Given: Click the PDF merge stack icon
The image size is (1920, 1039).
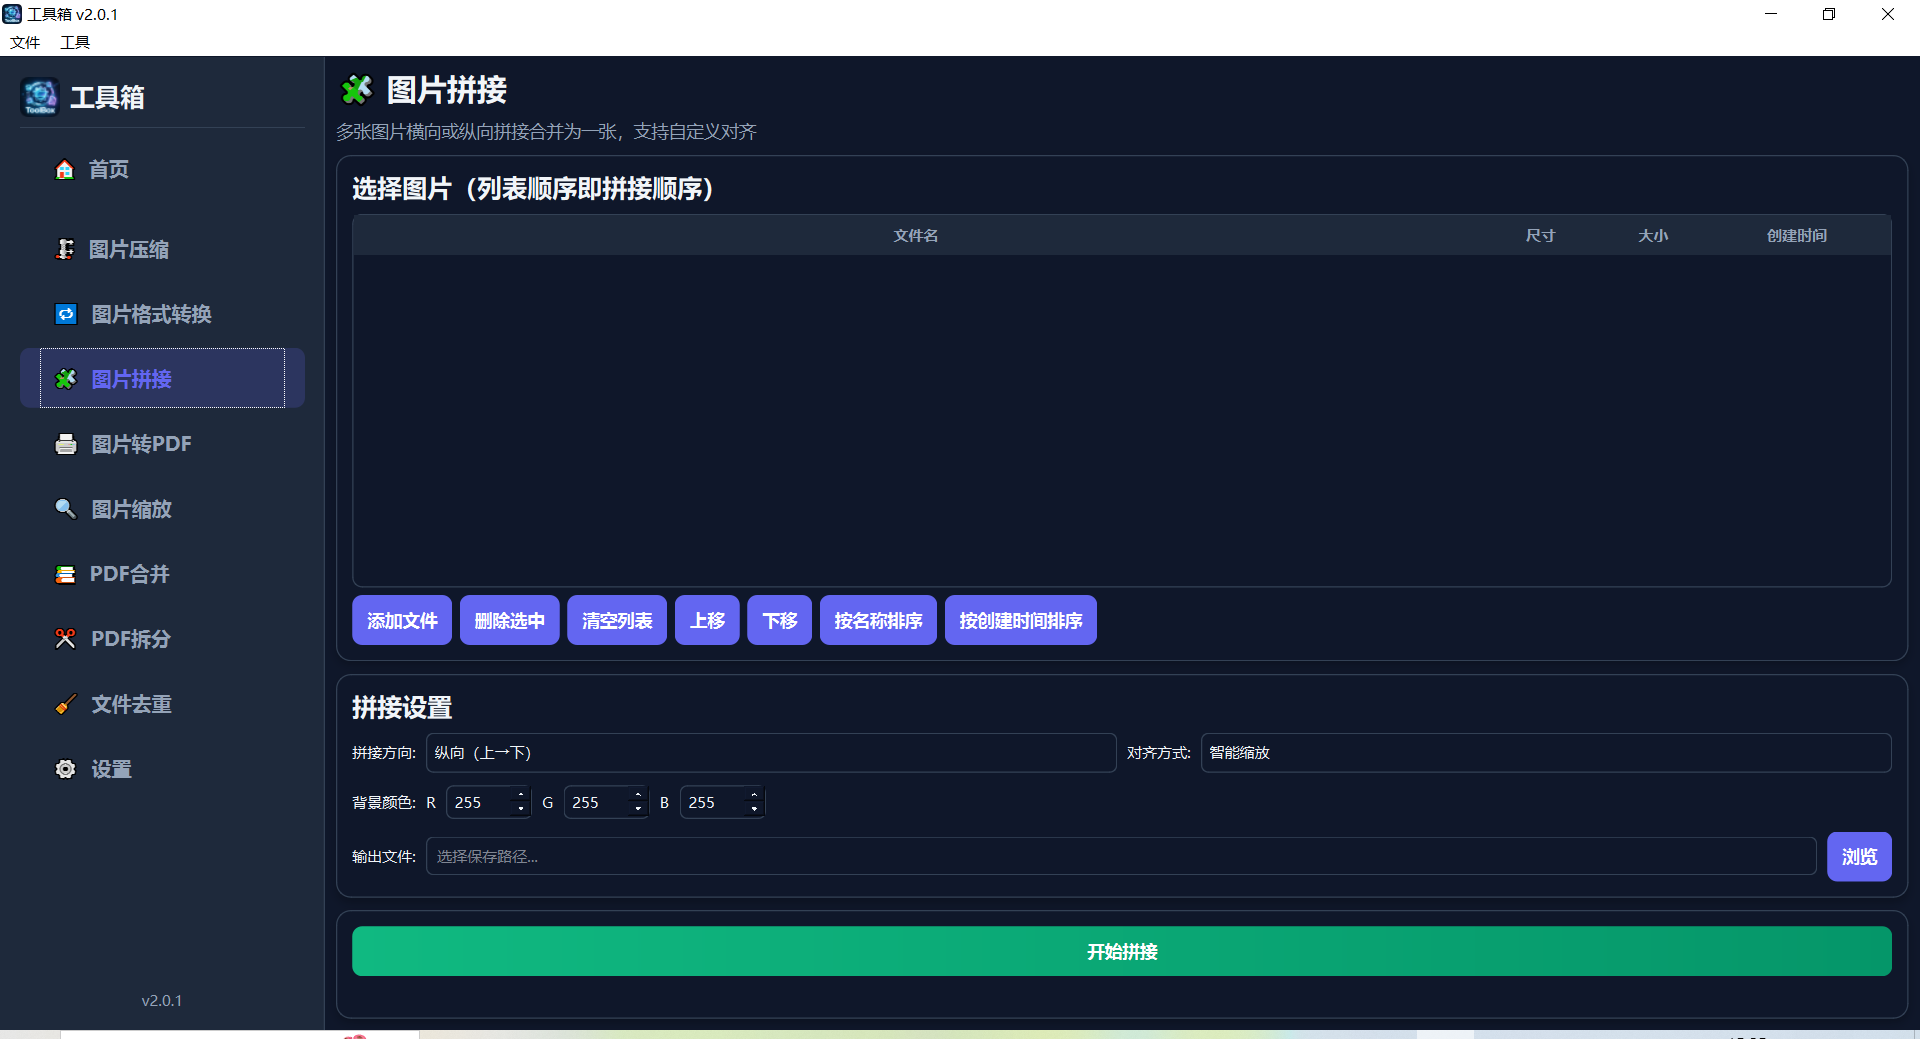Looking at the screenshot, I should 65,574.
